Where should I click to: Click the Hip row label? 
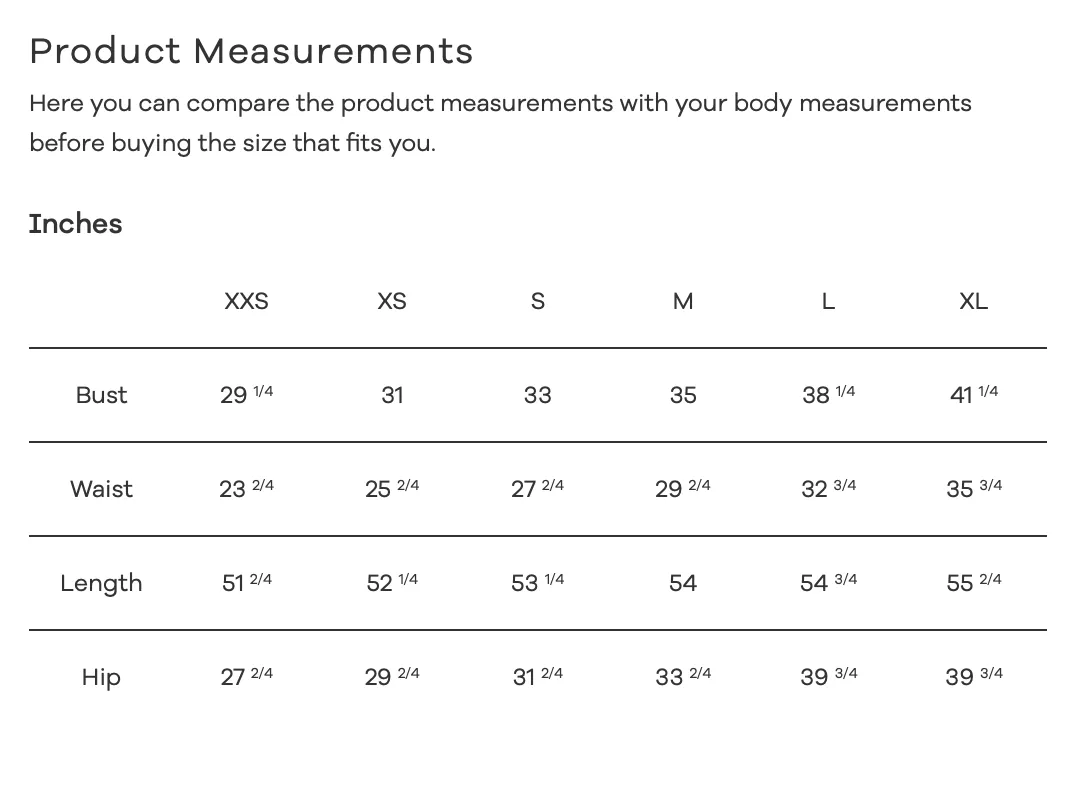[x=101, y=677]
